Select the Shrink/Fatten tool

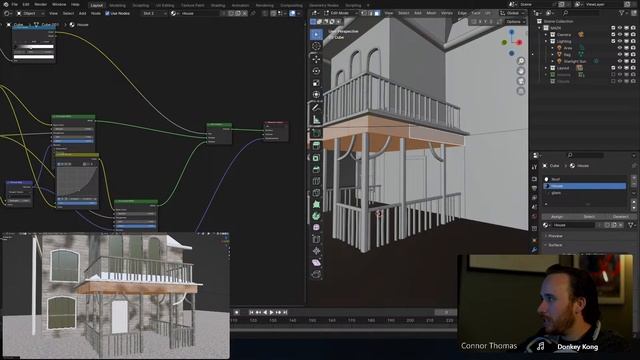[316, 251]
